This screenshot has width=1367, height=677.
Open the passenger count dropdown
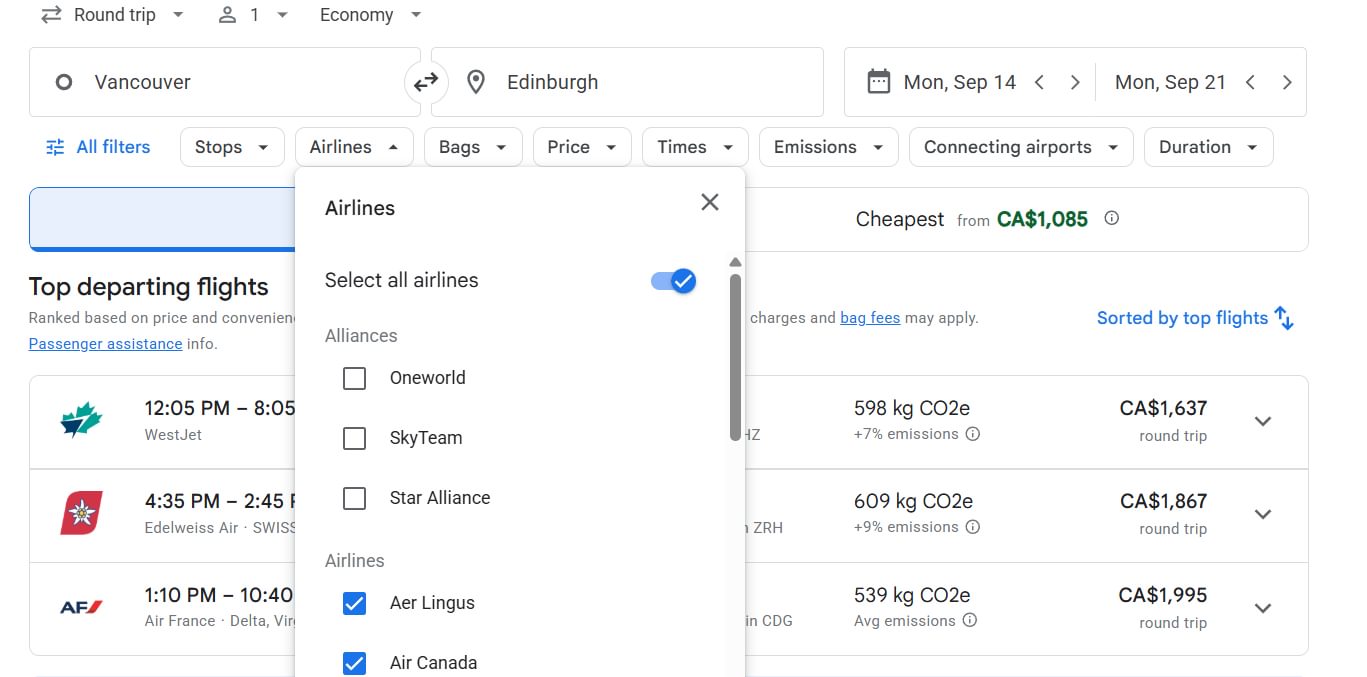point(254,15)
